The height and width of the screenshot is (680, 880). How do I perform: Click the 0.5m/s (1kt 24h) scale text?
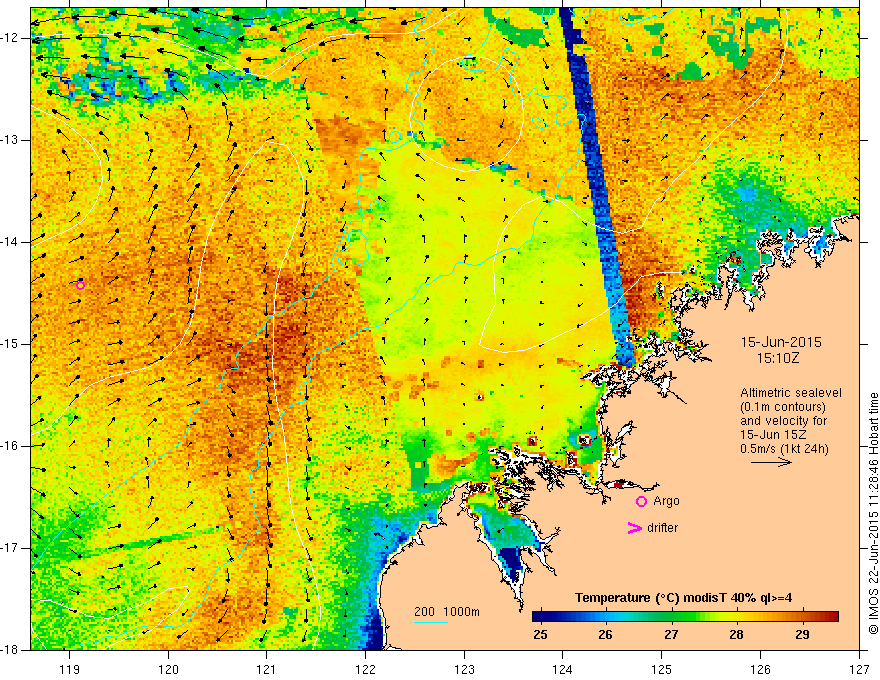(785, 448)
